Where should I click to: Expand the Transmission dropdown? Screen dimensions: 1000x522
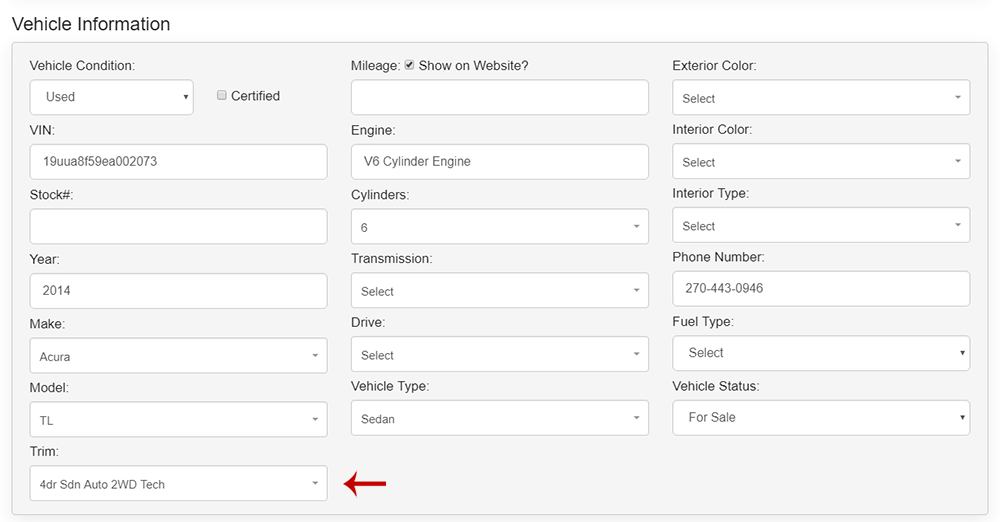499,291
